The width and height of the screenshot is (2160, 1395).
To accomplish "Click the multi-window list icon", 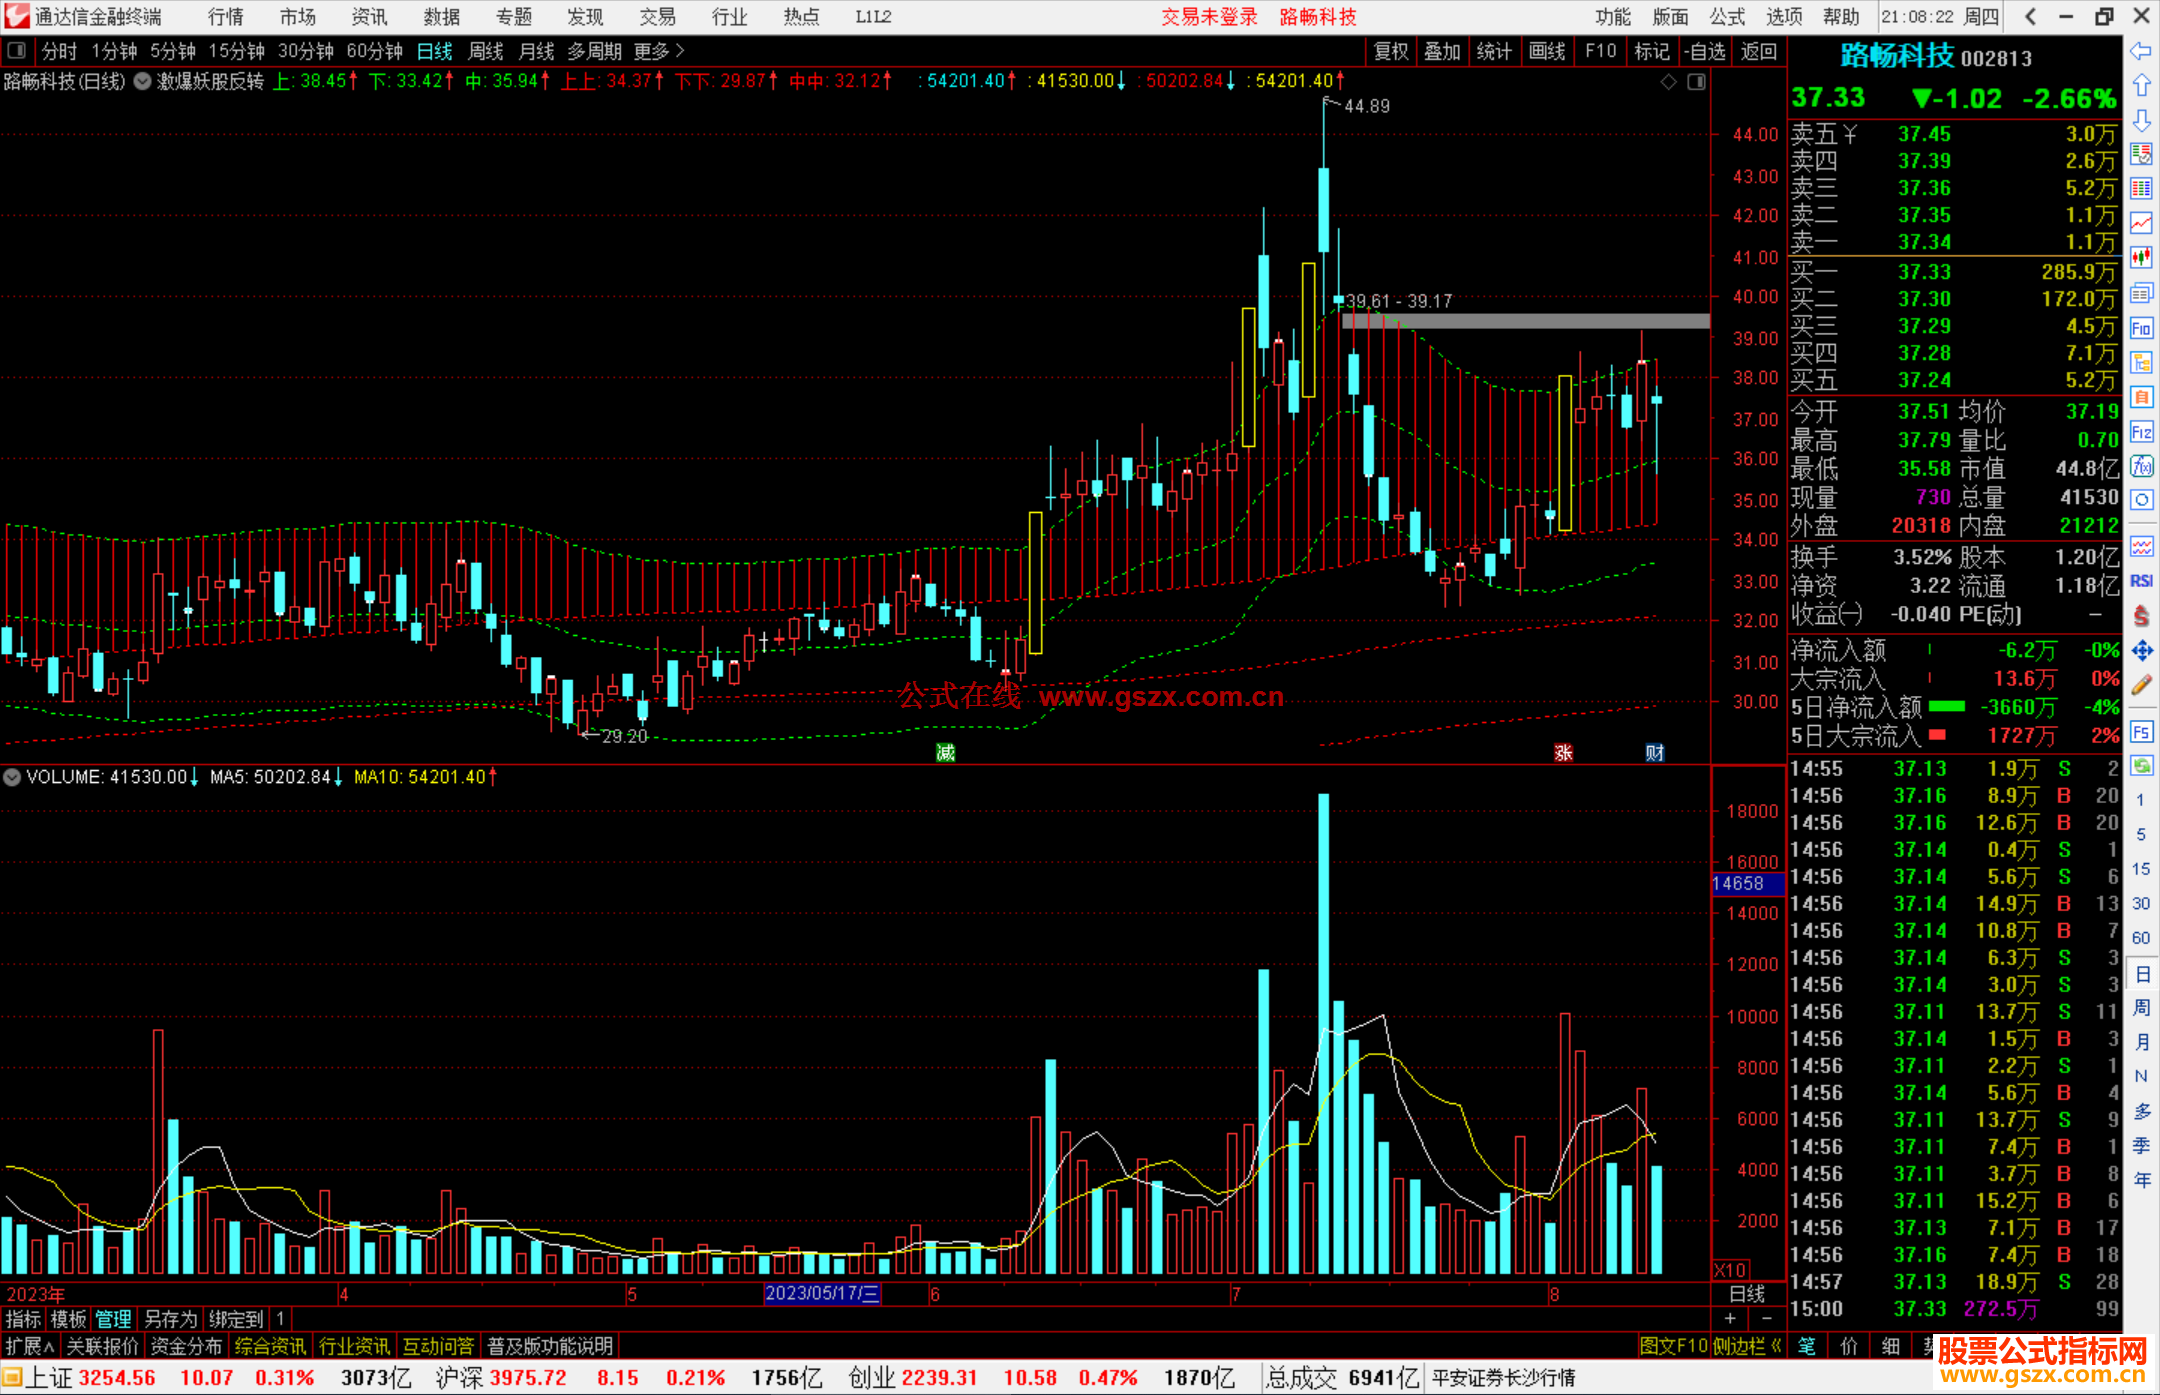I will point(2140,293).
